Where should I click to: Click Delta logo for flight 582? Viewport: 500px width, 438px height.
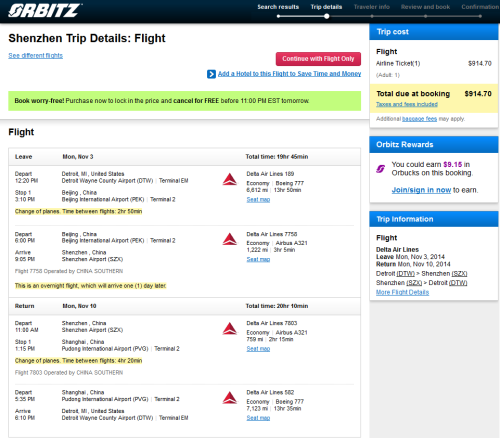point(230,398)
